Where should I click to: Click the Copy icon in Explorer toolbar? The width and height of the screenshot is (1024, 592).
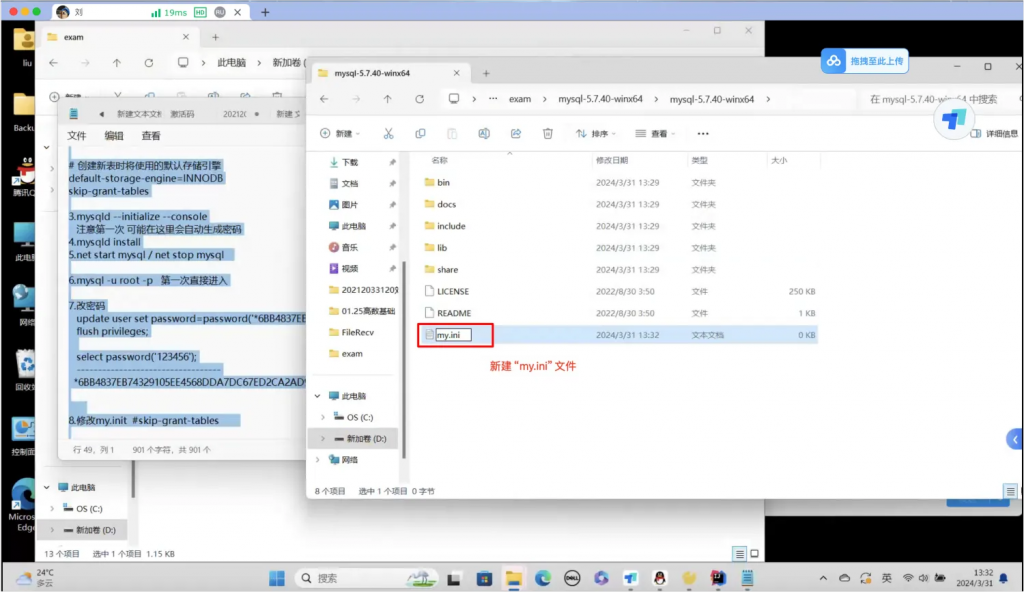pos(420,133)
